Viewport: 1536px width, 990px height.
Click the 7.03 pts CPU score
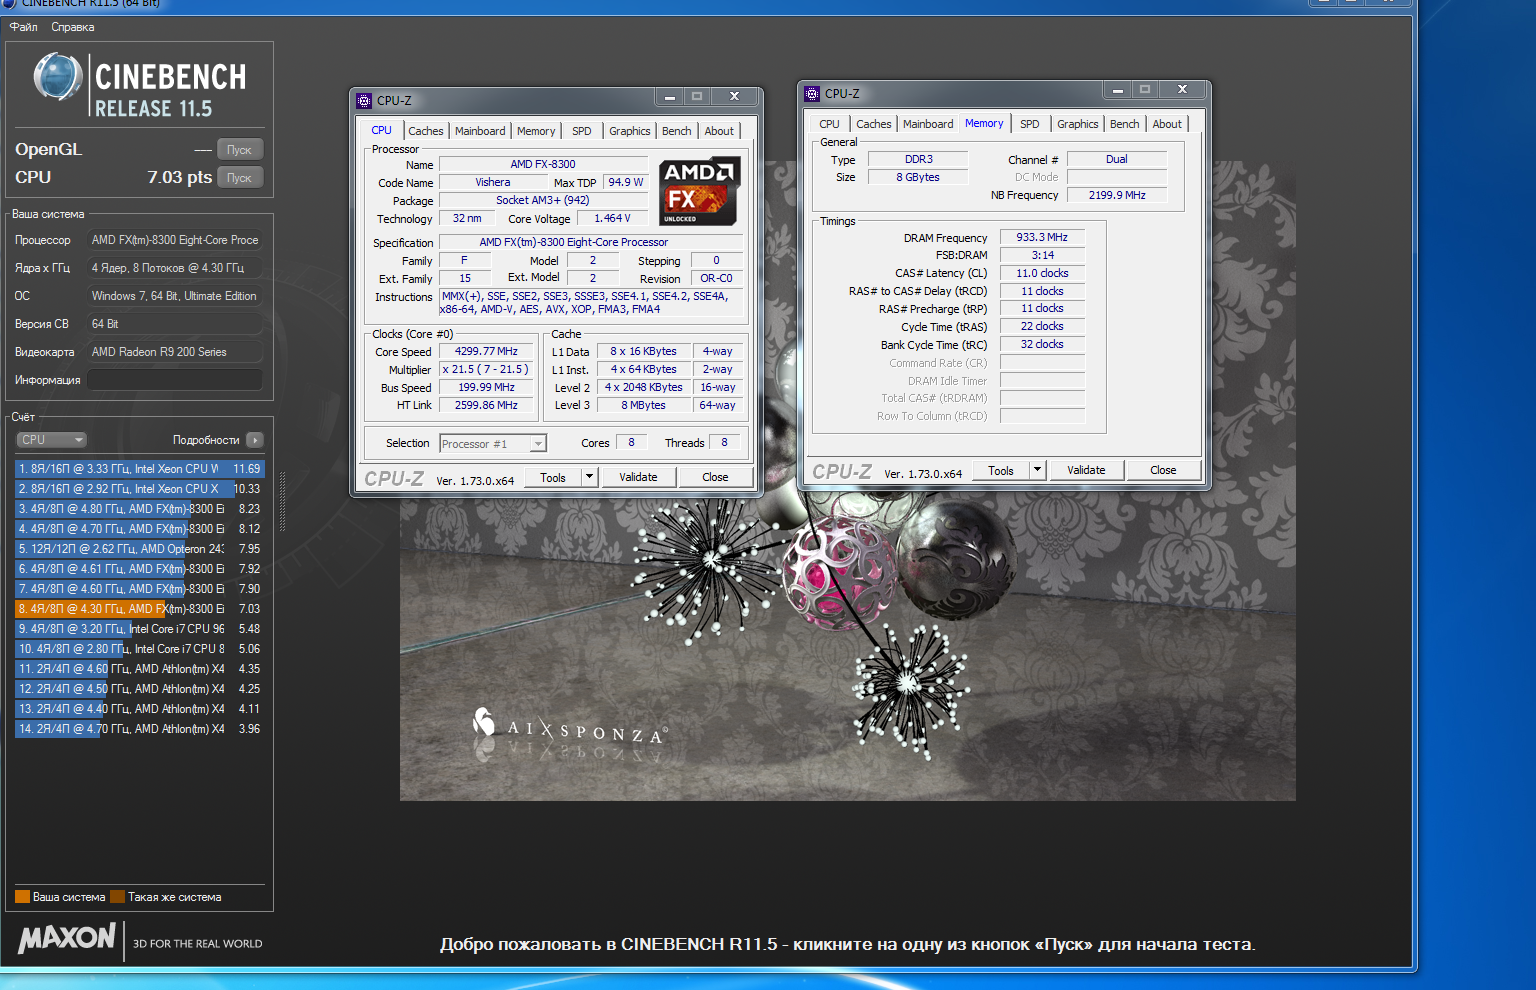(180, 177)
